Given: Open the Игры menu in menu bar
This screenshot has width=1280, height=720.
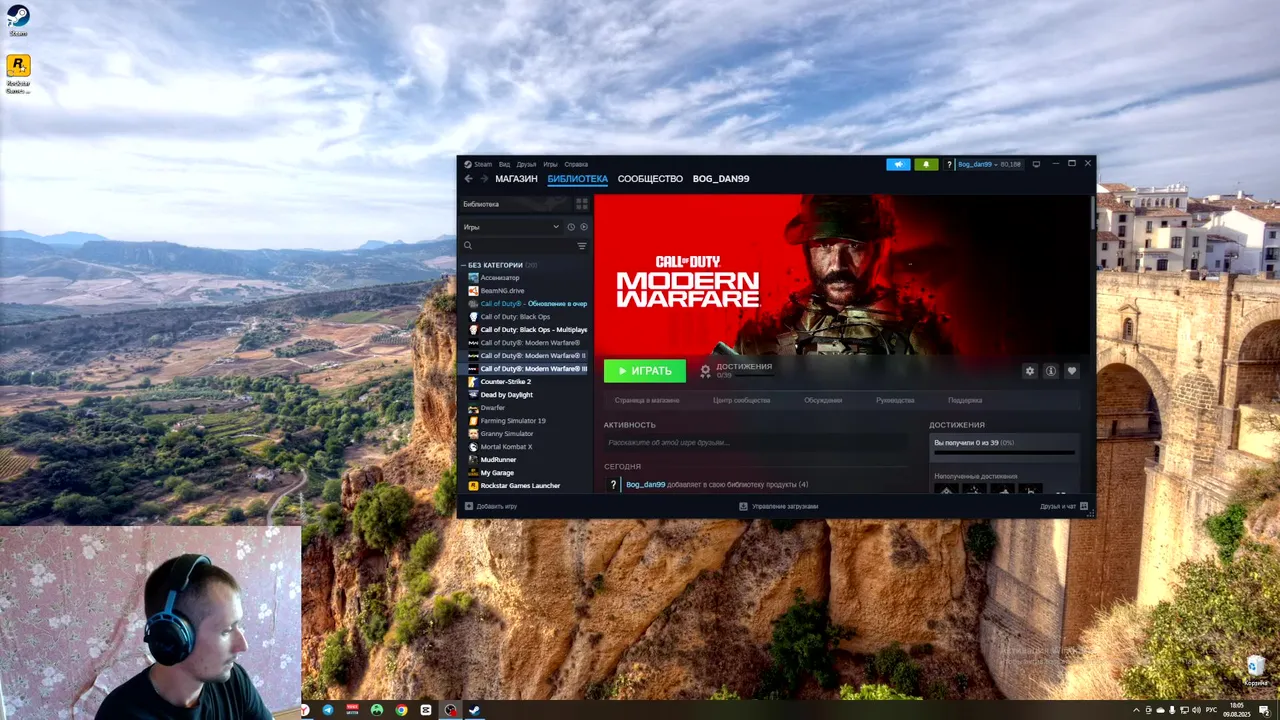Looking at the screenshot, I should (x=550, y=164).
